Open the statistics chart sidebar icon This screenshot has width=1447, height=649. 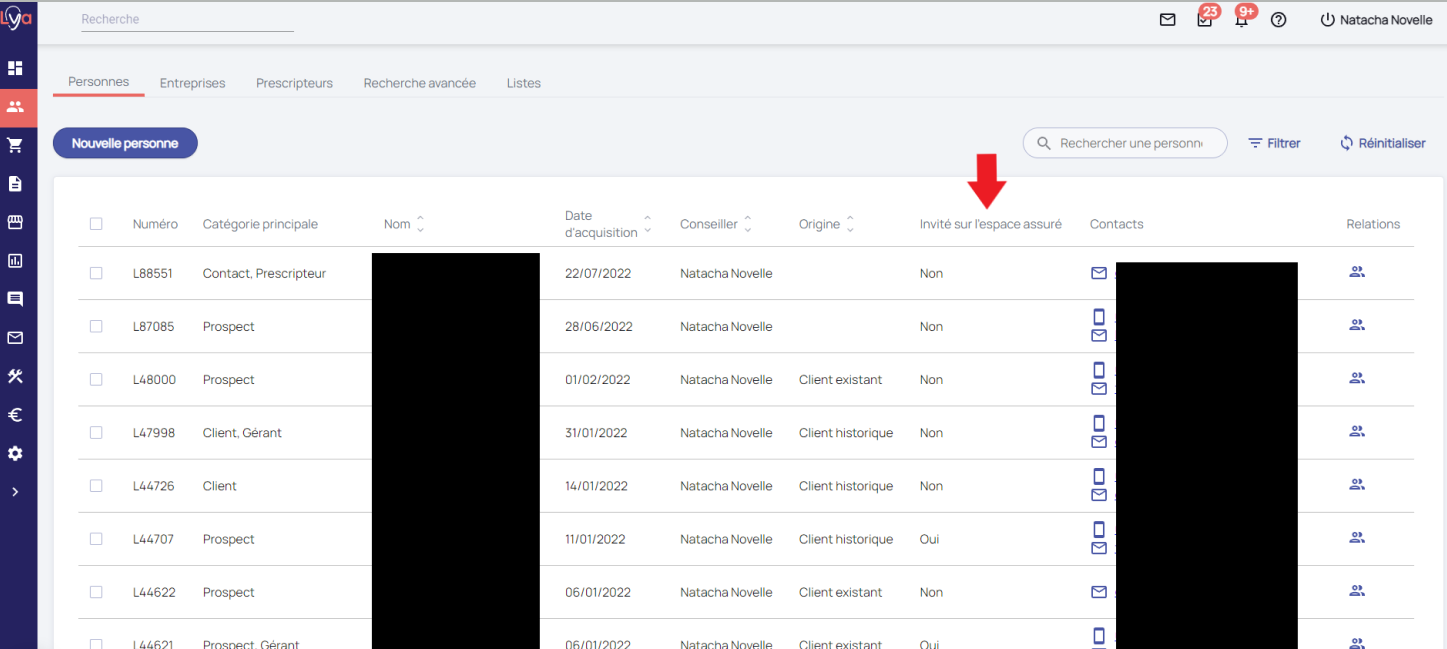[15, 261]
